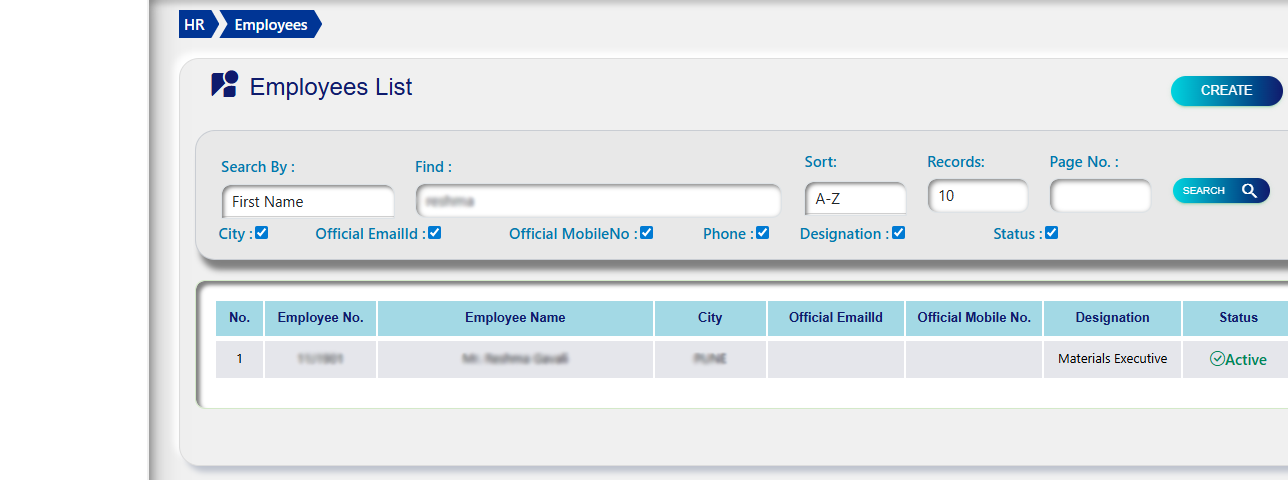This screenshot has width=1288, height=480.
Task: Click the Page No. input box
Action: click(x=1100, y=196)
